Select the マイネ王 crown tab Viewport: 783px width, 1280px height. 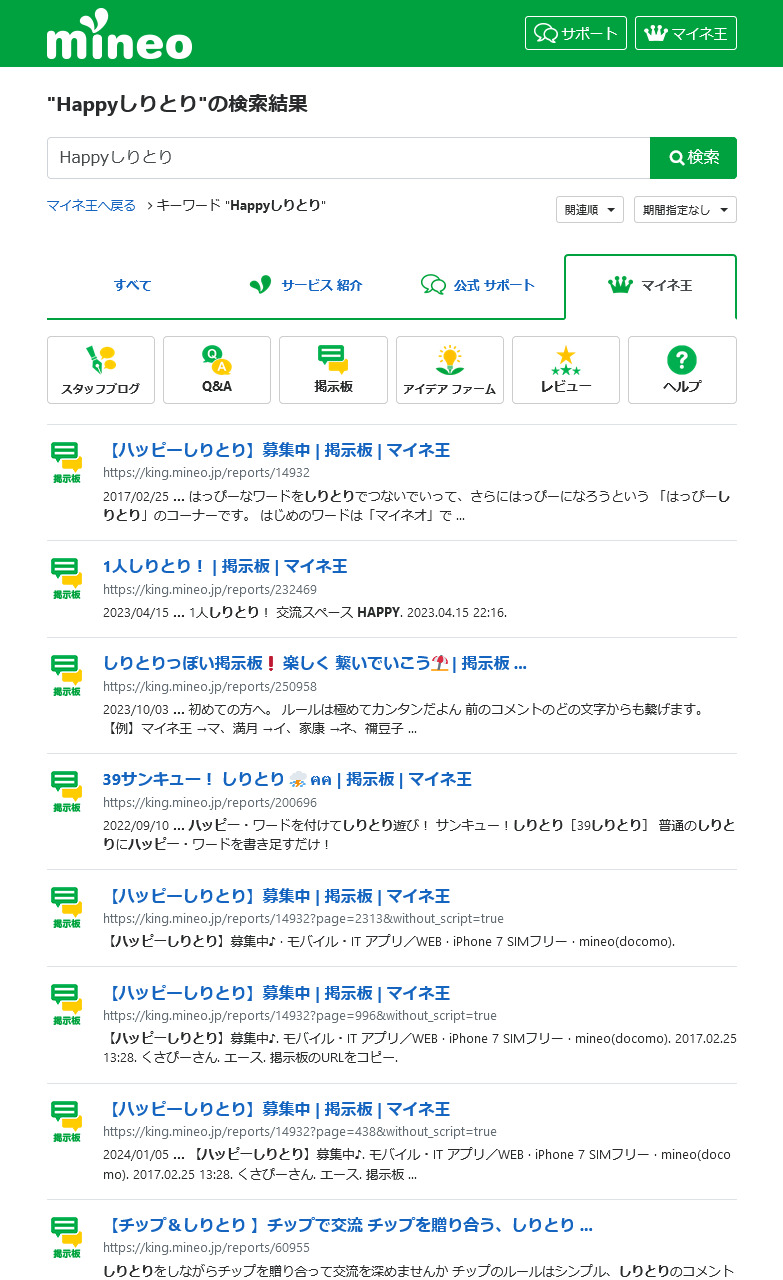tap(650, 286)
